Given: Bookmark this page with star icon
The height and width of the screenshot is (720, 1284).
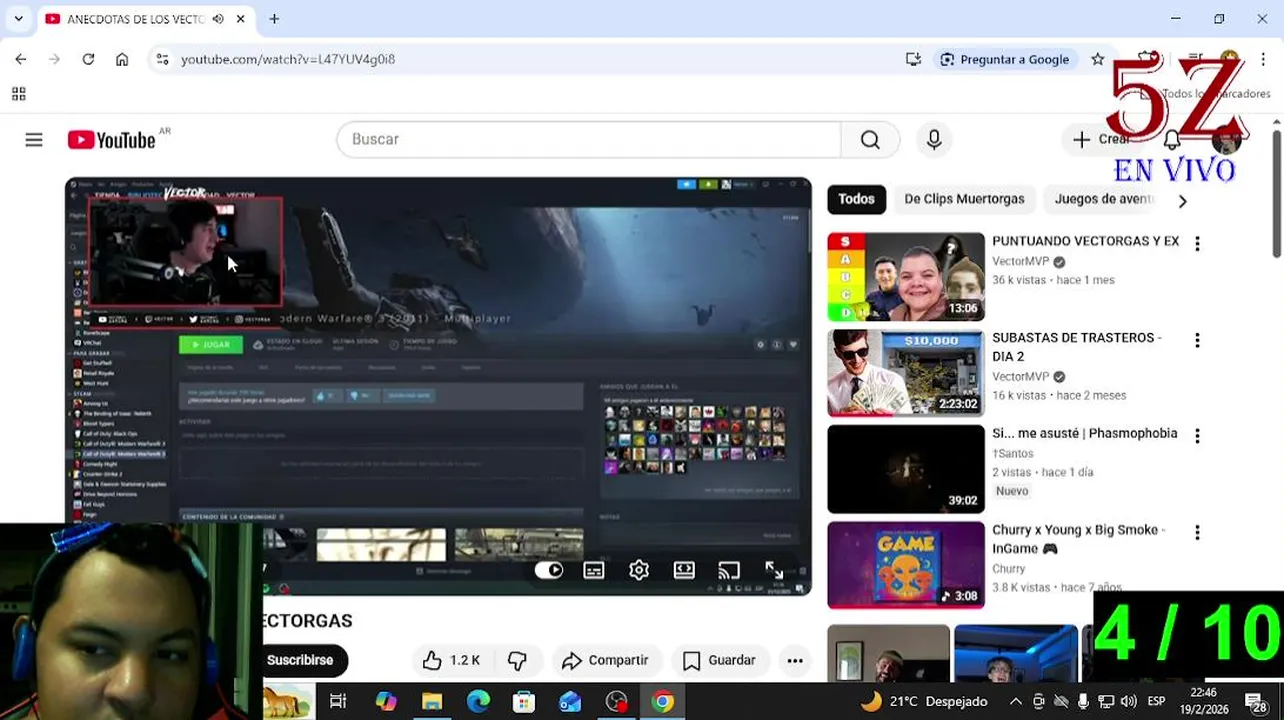Looking at the screenshot, I should (x=1098, y=59).
